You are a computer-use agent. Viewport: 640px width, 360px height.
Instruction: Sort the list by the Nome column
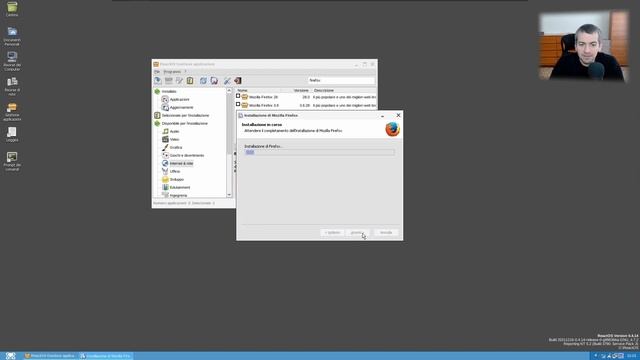[258, 90]
